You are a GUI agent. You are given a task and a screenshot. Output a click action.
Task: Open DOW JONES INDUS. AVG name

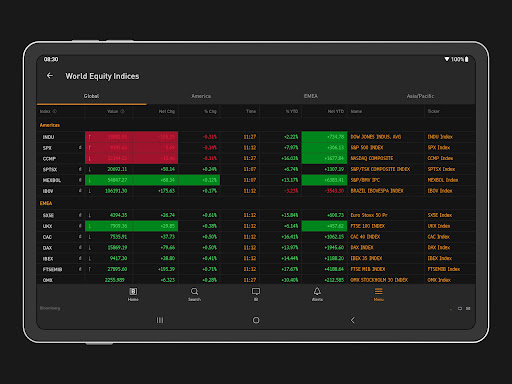click(376, 137)
